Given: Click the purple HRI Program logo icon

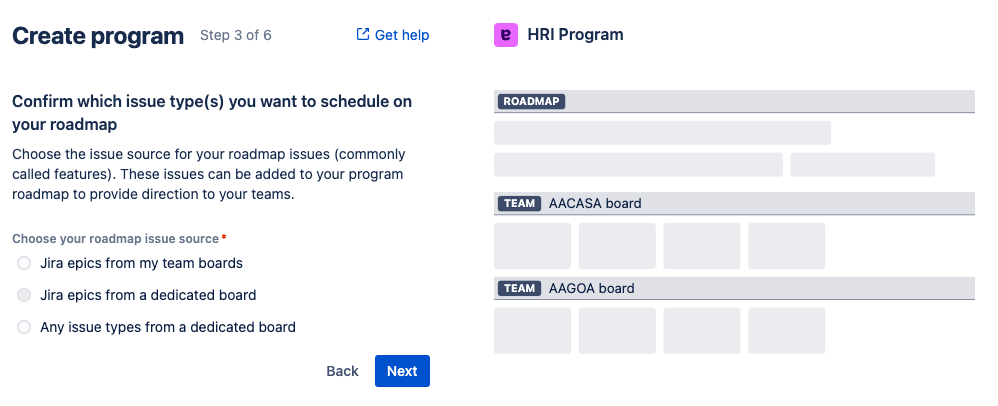Looking at the screenshot, I should [506, 35].
